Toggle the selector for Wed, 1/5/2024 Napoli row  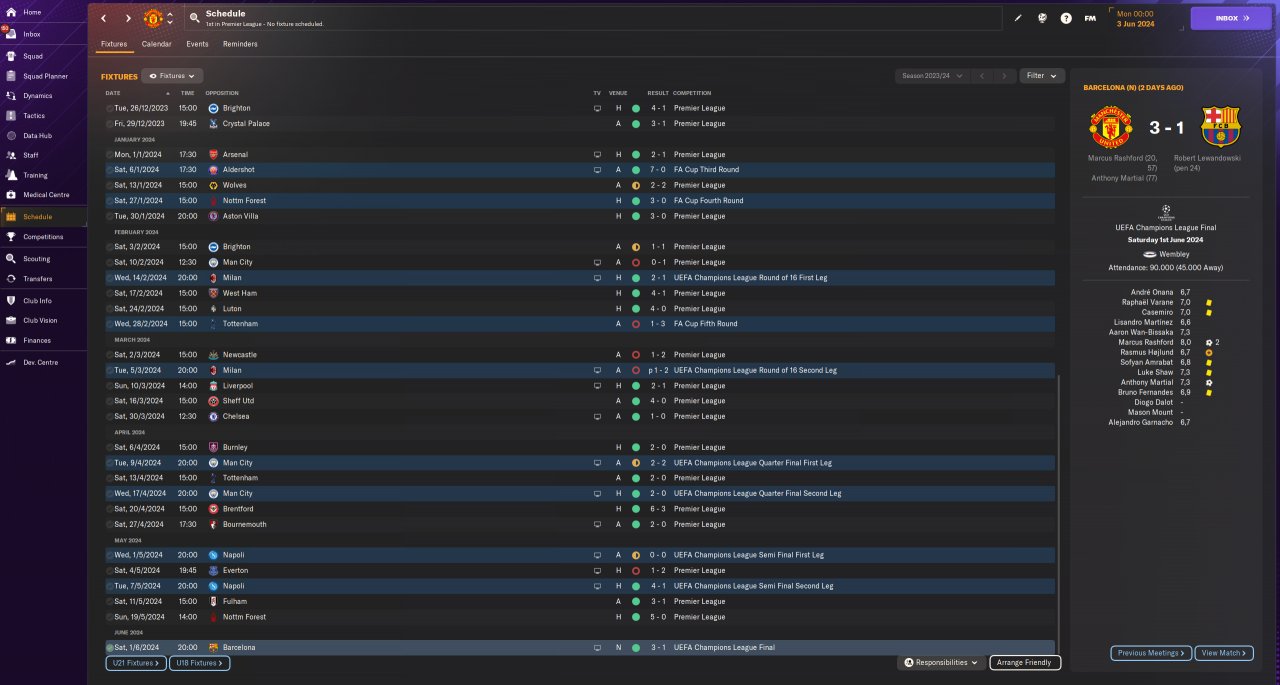click(x=110, y=555)
